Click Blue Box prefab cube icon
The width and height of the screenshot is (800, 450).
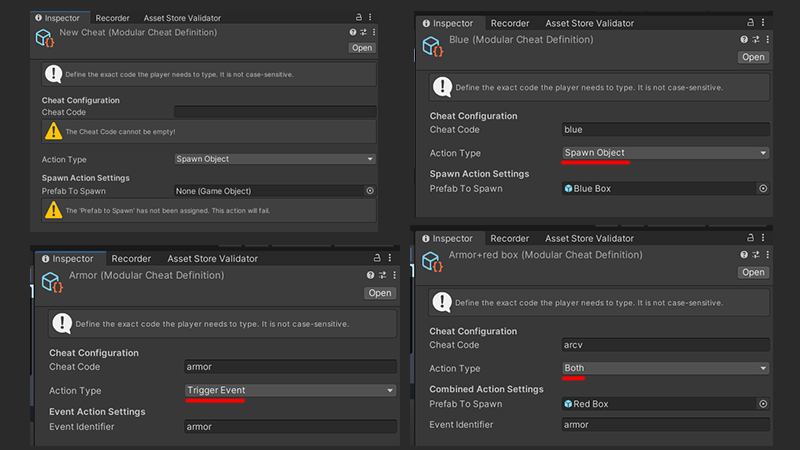click(568, 188)
